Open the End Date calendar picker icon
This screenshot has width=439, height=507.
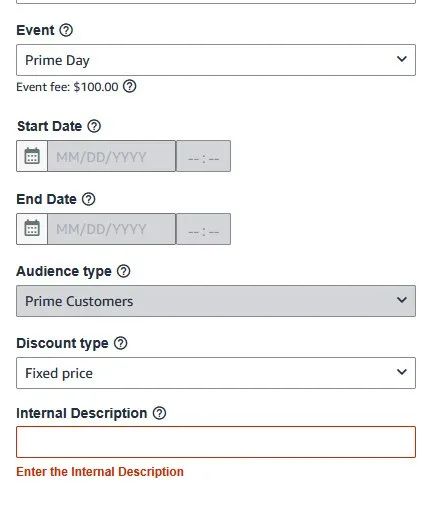(32, 229)
